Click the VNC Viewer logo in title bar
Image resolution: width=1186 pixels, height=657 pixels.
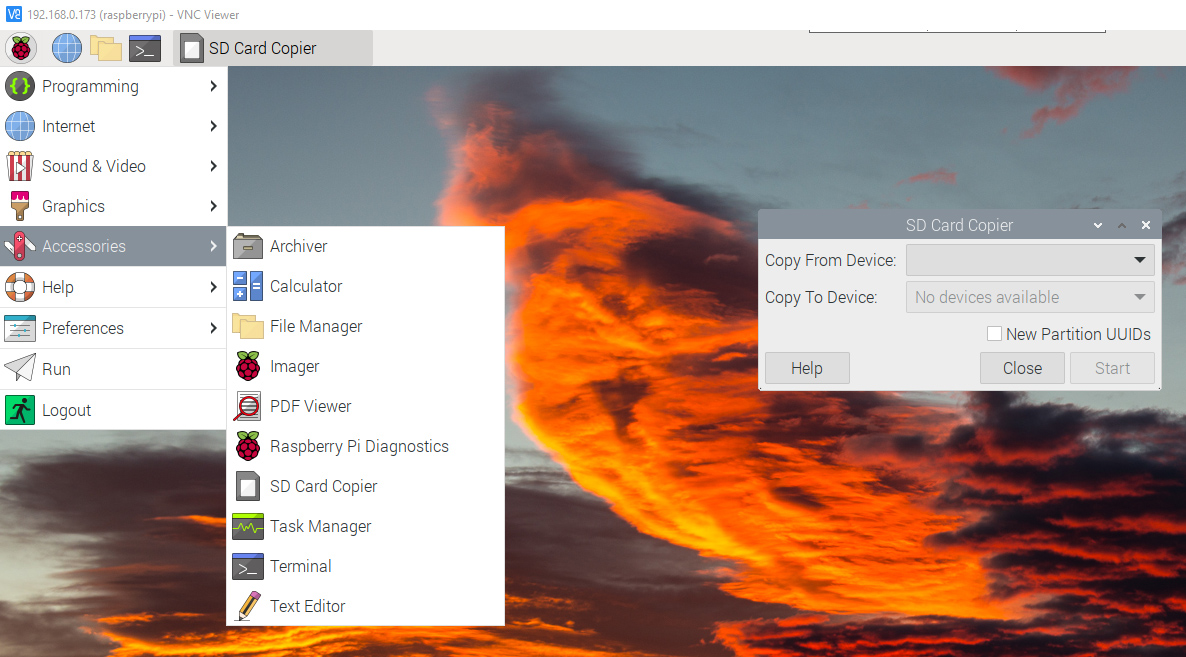(13, 14)
